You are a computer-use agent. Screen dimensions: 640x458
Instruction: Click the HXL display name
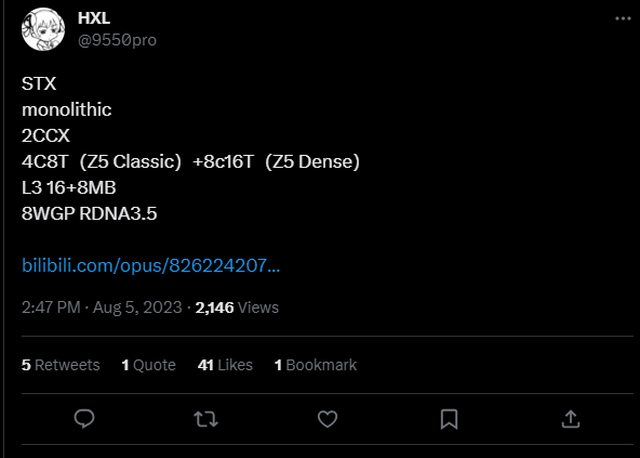tap(93, 19)
